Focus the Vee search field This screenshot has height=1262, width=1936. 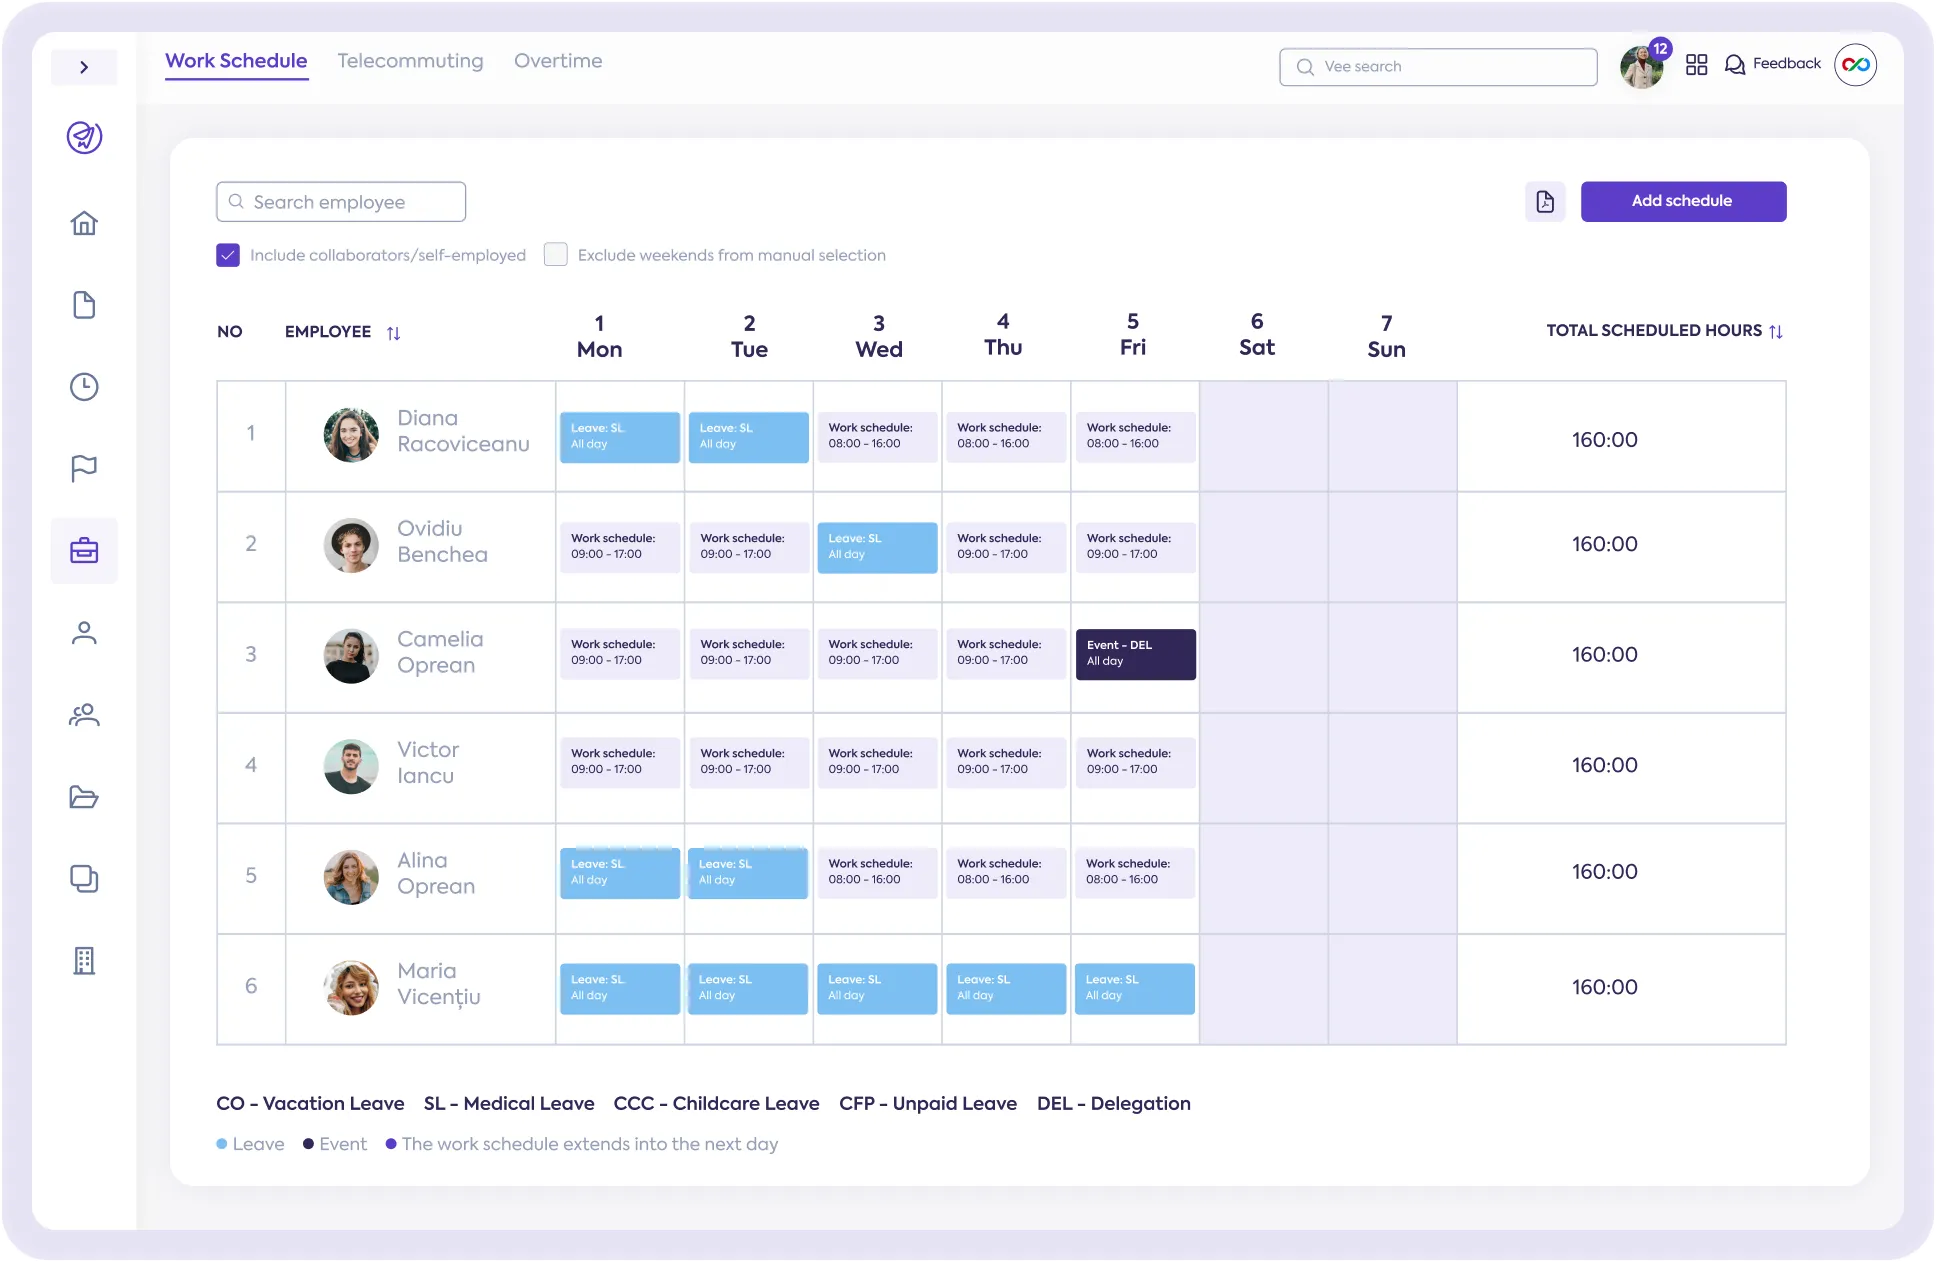1438,67
